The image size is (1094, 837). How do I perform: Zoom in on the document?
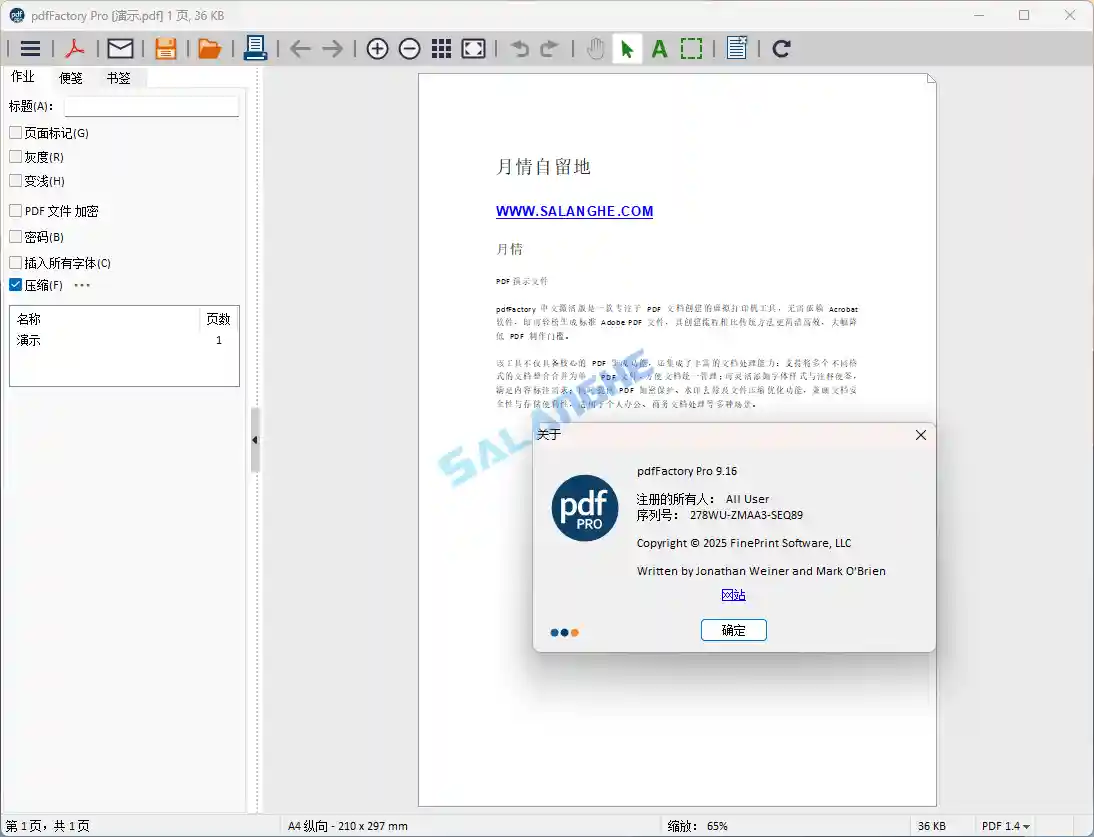coord(377,47)
